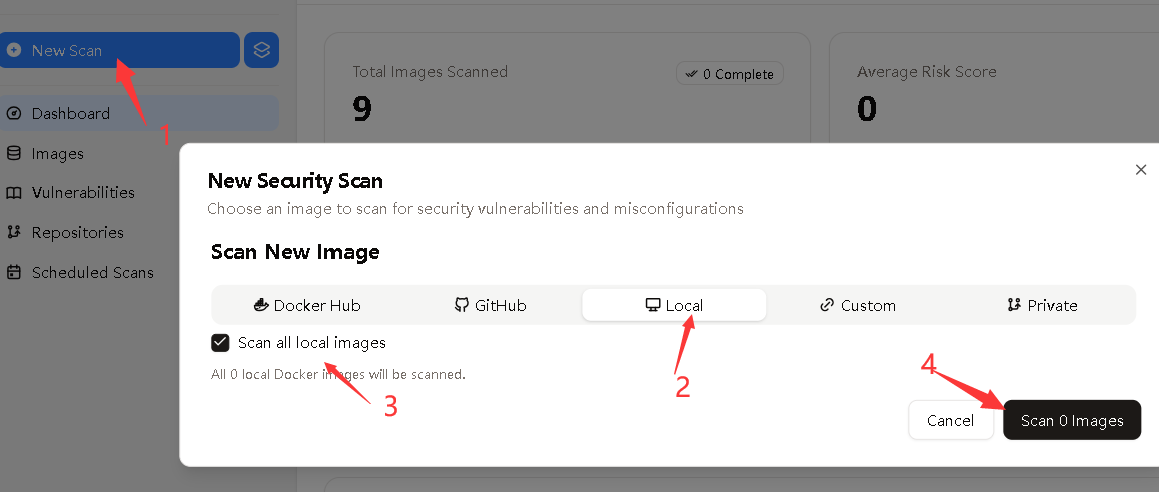Uncheck Scan all local images checkbox
1159x492 pixels.
(x=221, y=343)
